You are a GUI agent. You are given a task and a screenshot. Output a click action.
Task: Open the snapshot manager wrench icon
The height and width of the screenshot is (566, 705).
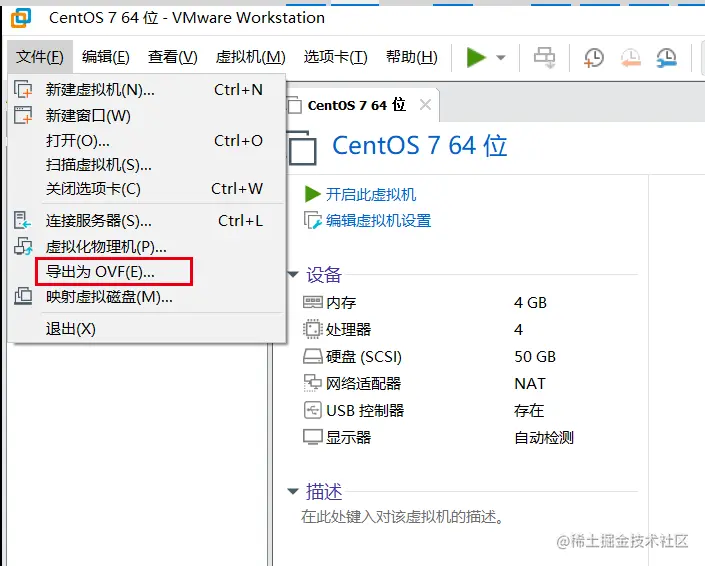click(x=666, y=58)
